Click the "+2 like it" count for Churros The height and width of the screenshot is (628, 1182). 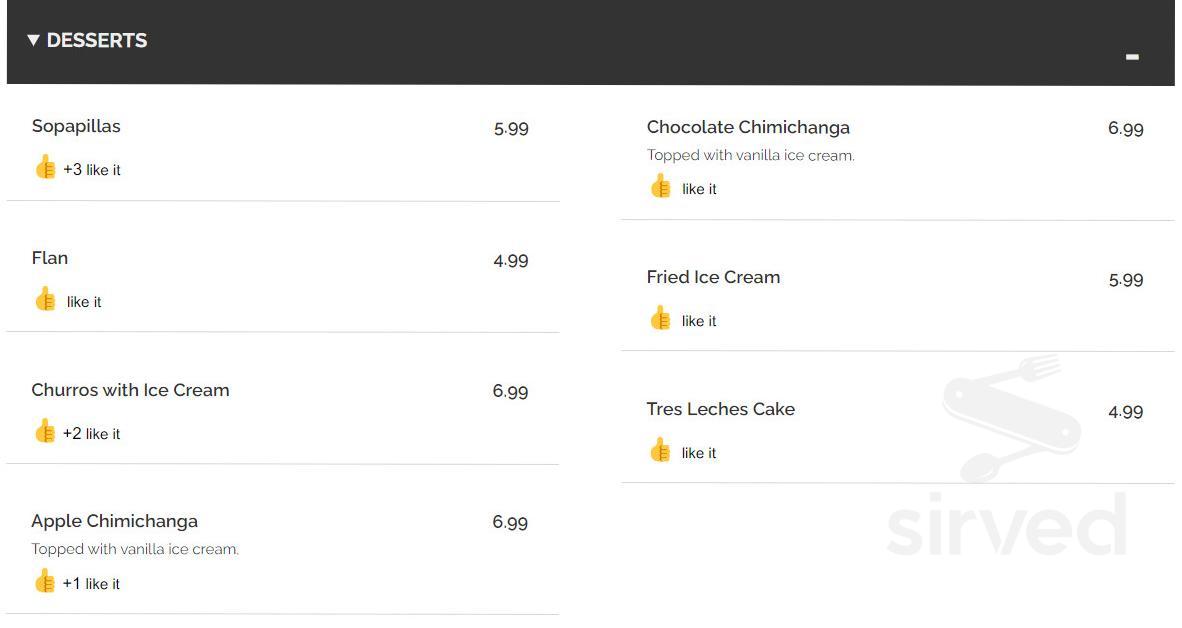pyautogui.click(x=92, y=434)
